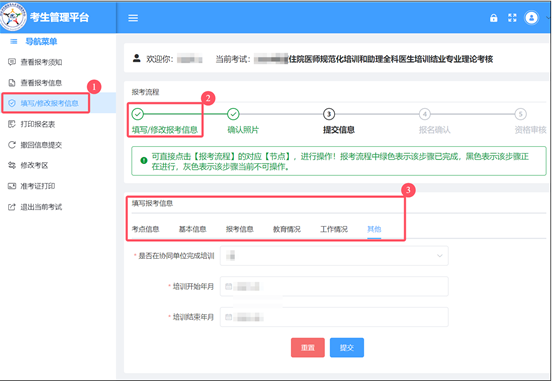This screenshot has width=552, height=382.
Task: Toggle fullscreen with the expand icon
Action: coord(512,18)
